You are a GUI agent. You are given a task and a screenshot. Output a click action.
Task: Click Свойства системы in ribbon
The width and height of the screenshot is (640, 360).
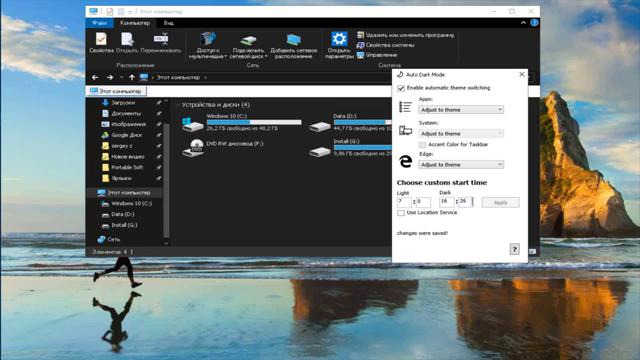click(x=386, y=45)
